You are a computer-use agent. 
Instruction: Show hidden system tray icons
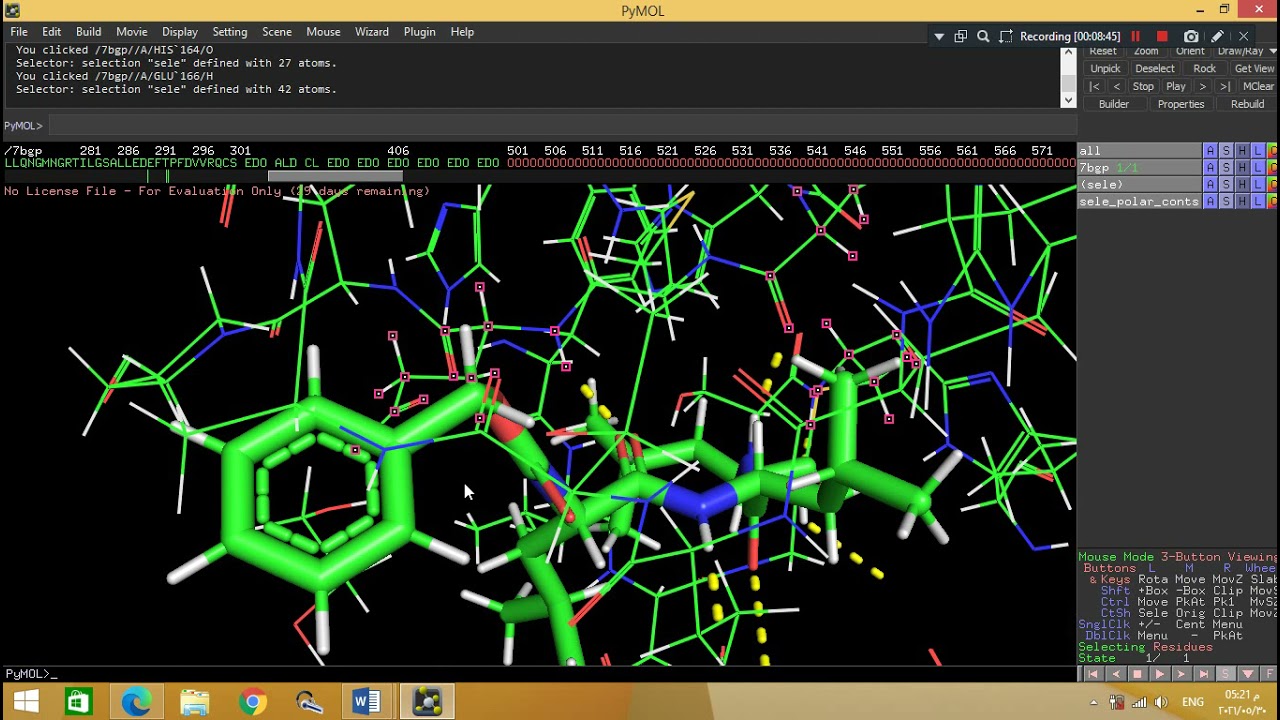(1093, 703)
